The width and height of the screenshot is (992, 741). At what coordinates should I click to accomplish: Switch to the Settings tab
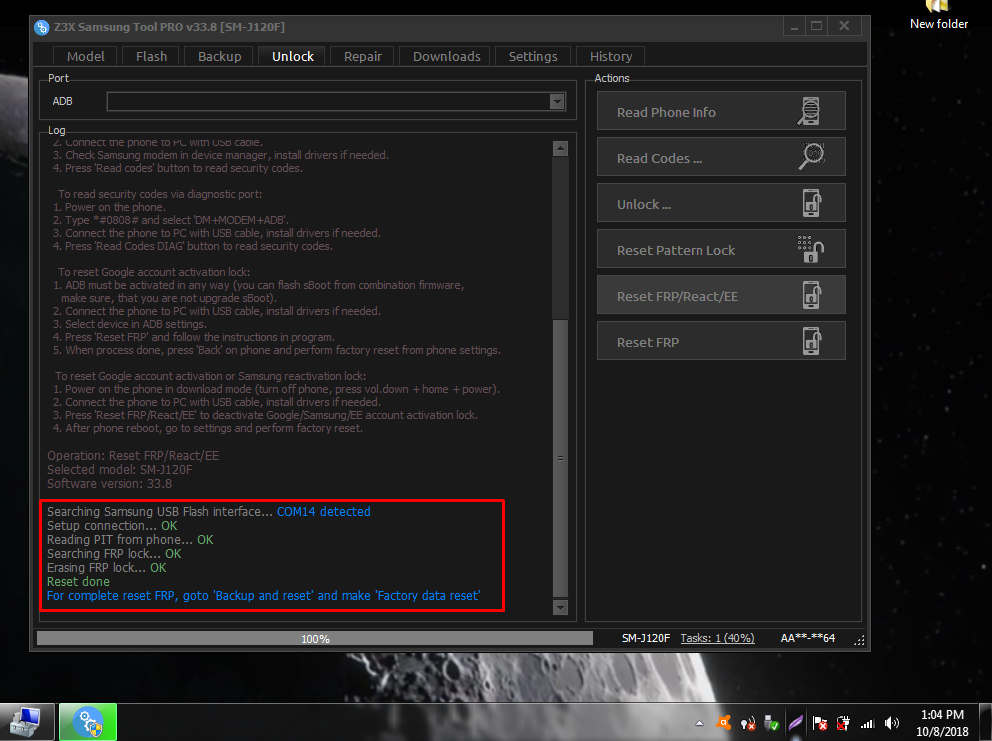pyautogui.click(x=533, y=56)
